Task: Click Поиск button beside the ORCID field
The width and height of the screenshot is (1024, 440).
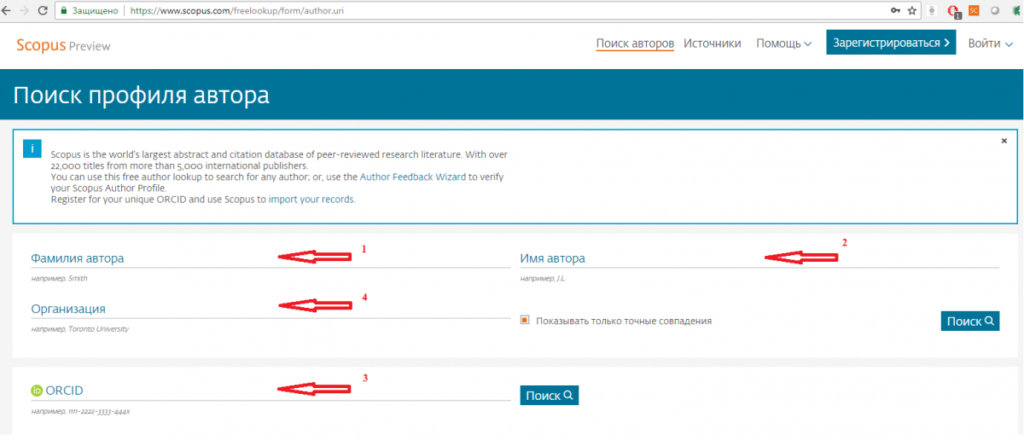Action: pos(549,395)
